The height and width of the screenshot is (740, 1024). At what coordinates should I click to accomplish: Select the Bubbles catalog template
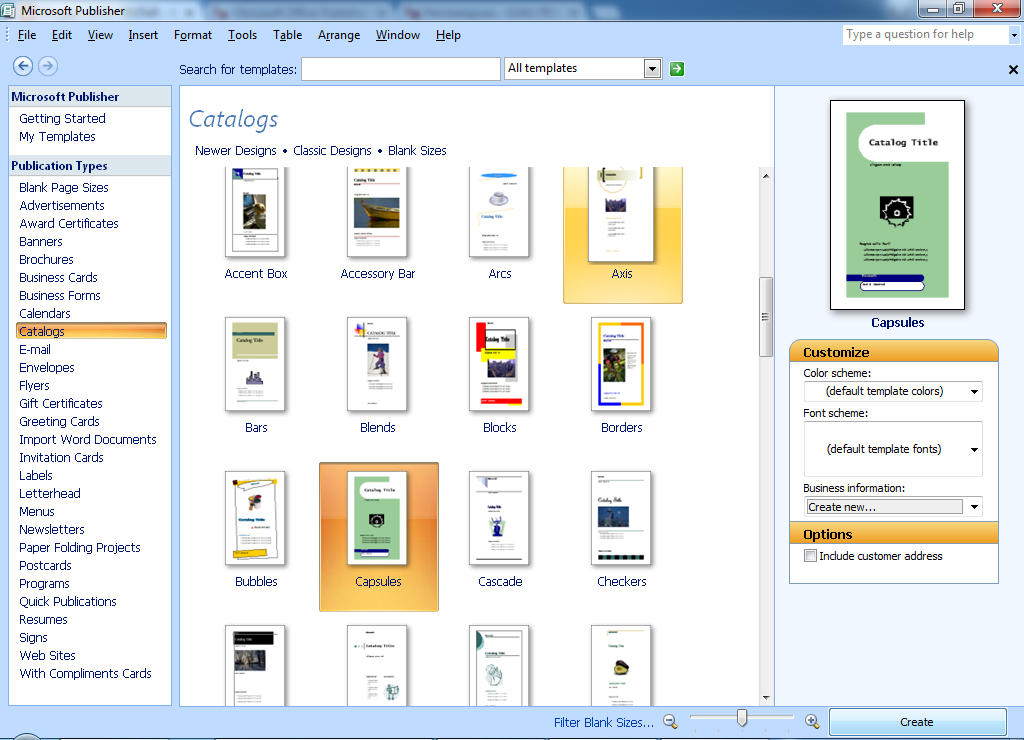tap(255, 530)
